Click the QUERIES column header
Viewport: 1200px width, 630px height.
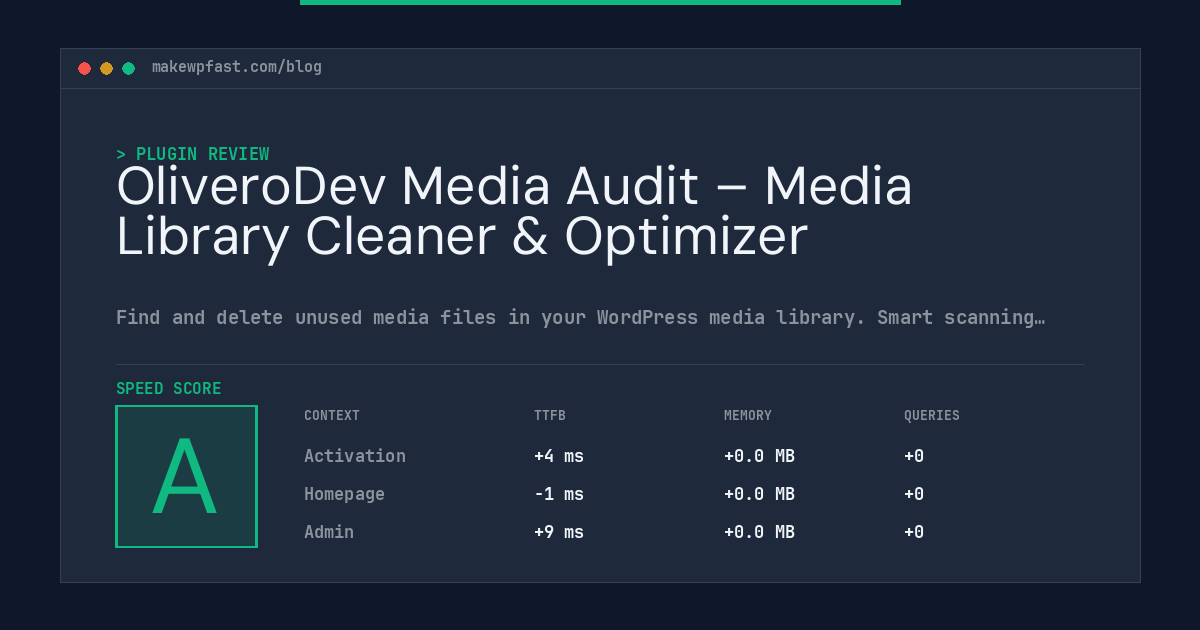932,415
